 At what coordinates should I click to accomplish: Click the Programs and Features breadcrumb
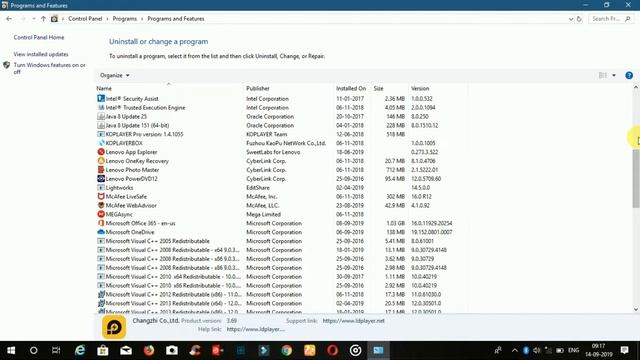[x=176, y=19]
